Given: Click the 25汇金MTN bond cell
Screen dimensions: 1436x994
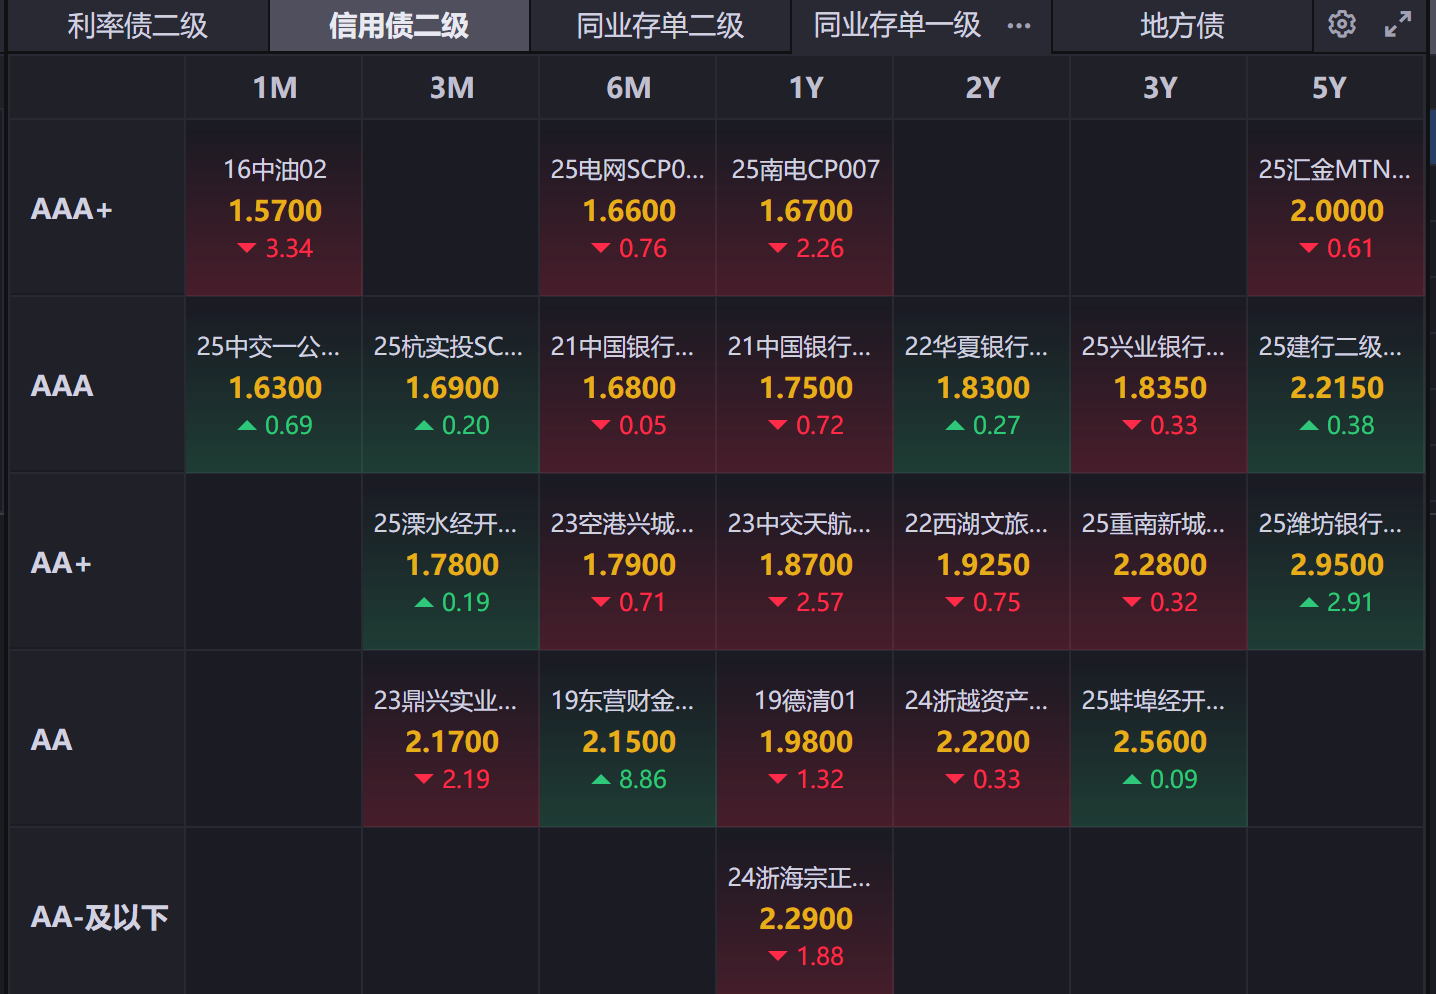Looking at the screenshot, I should [x=1335, y=208].
